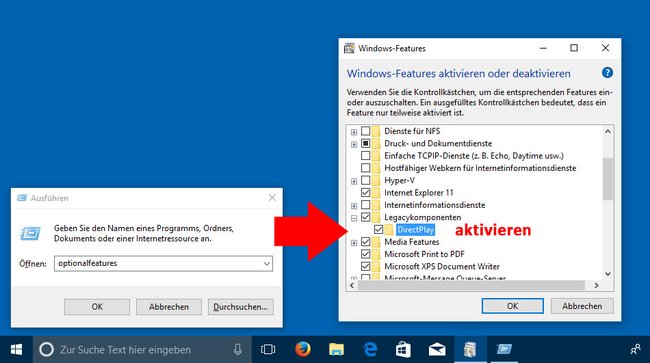The image size is (650, 363).
Task: Open Firefox from the taskbar
Action: click(303, 349)
